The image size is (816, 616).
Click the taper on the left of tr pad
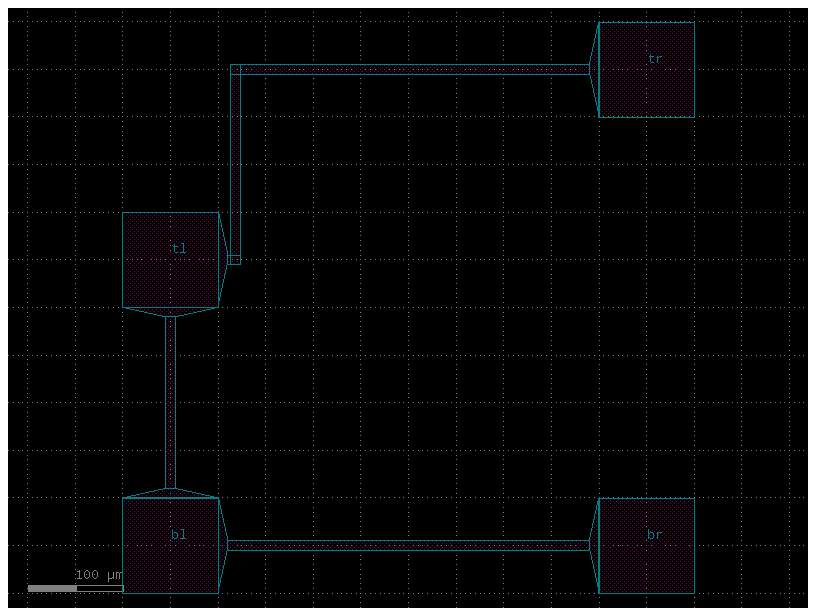tap(594, 70)
